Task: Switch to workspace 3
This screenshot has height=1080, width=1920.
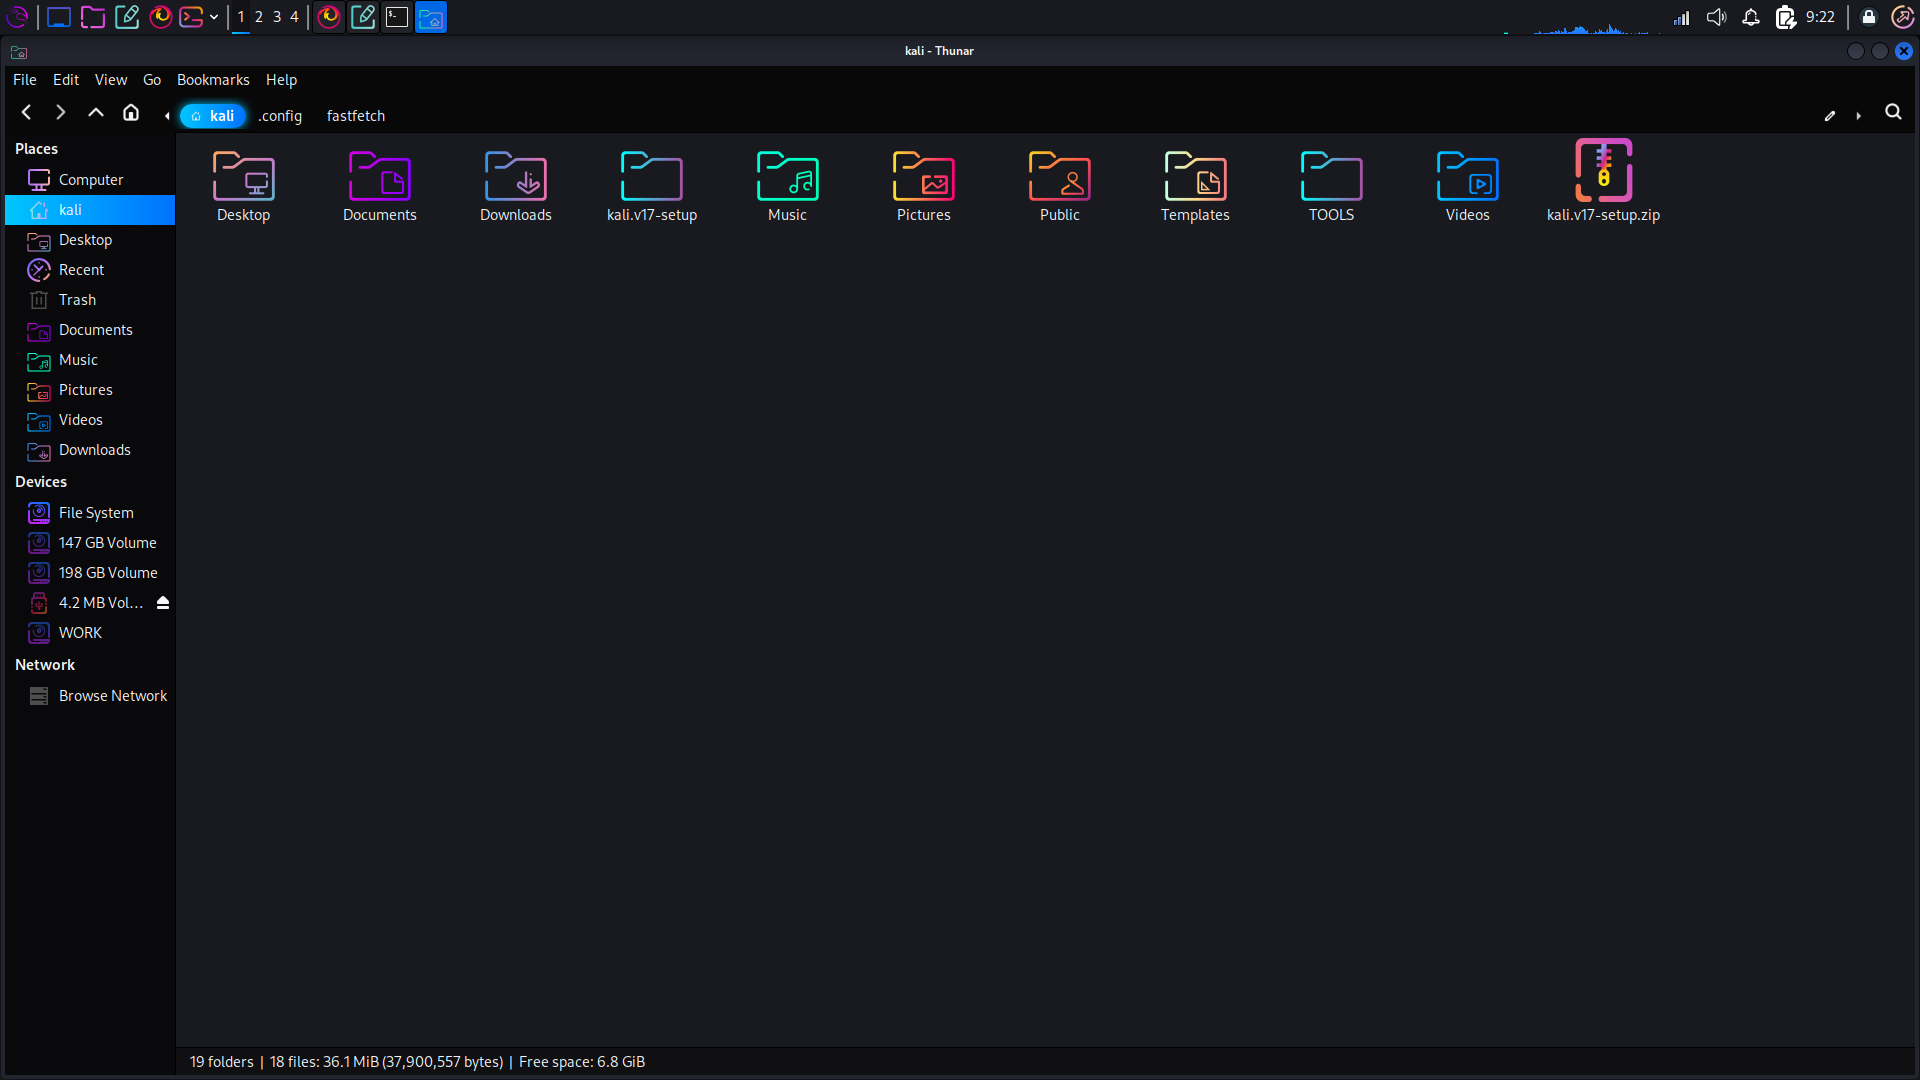Action: pos(277,17)
